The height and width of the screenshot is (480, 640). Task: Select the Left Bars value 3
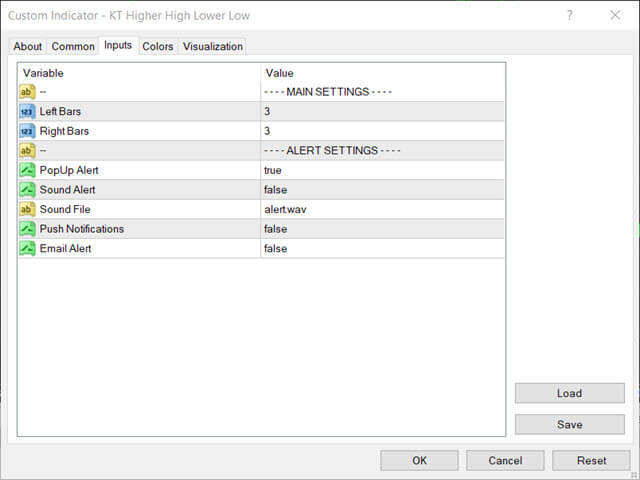click(267, 111)
